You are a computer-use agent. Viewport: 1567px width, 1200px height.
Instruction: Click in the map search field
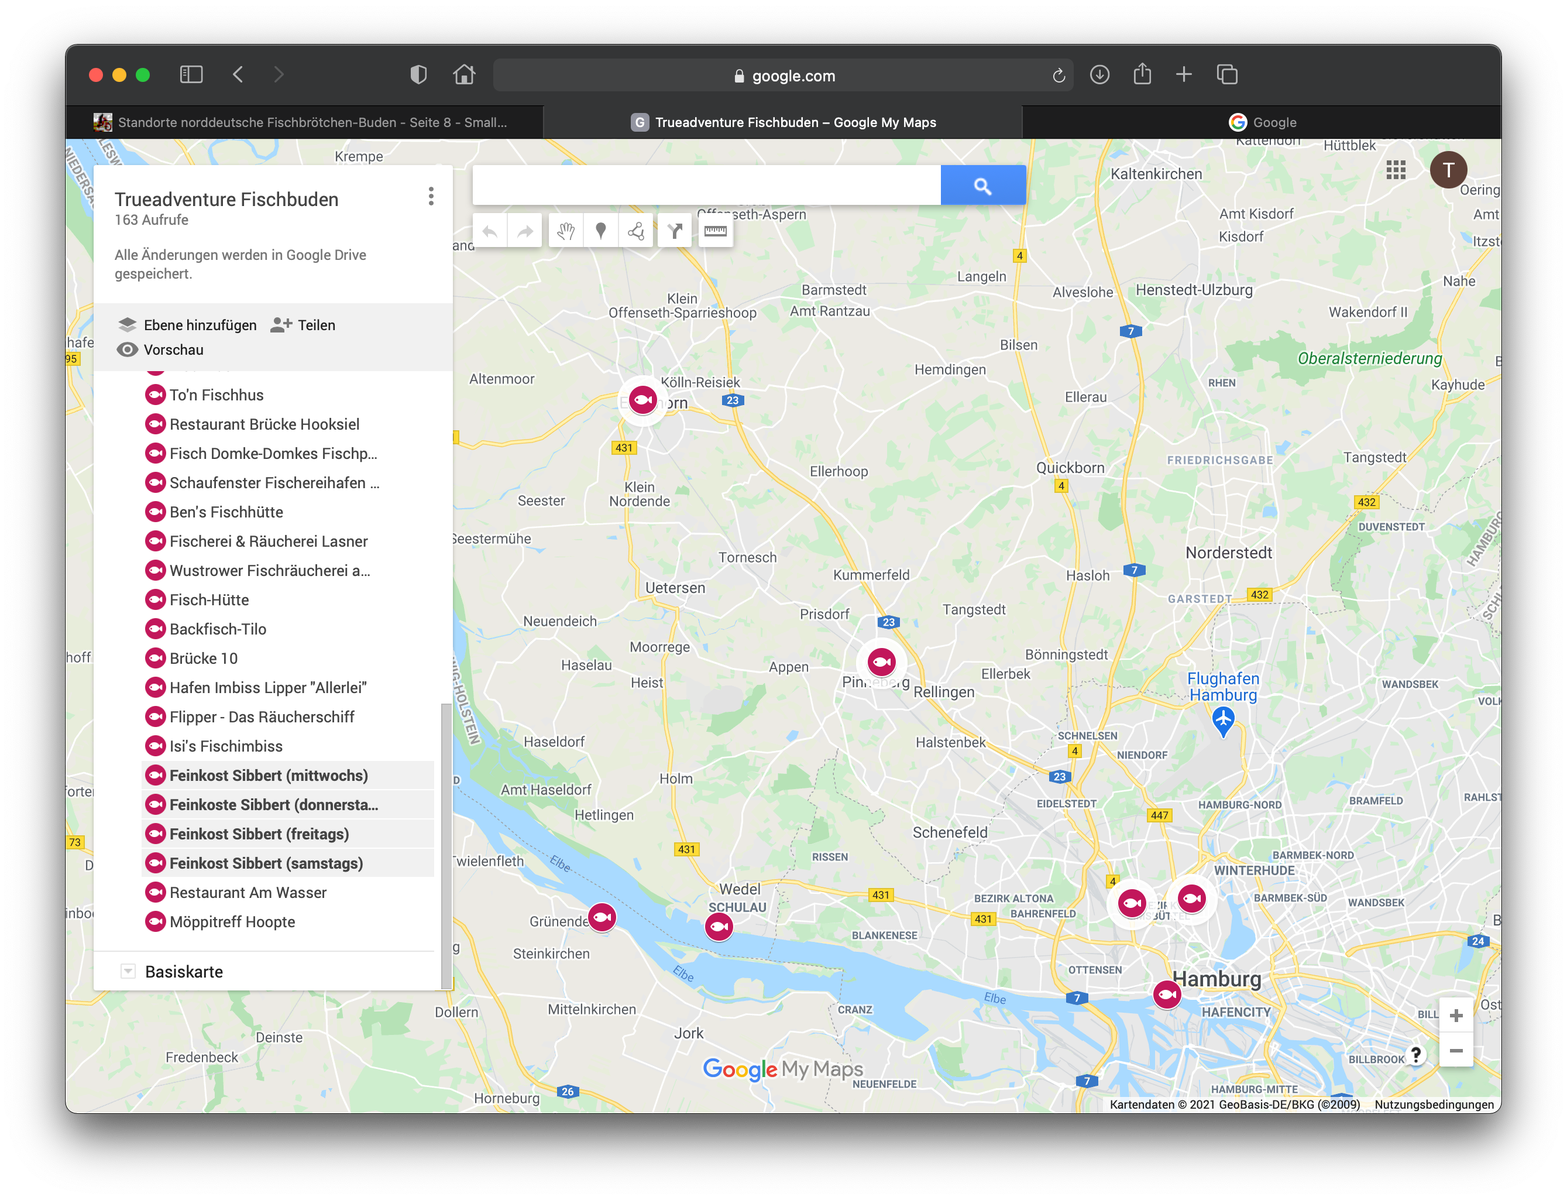click(706, 186)
